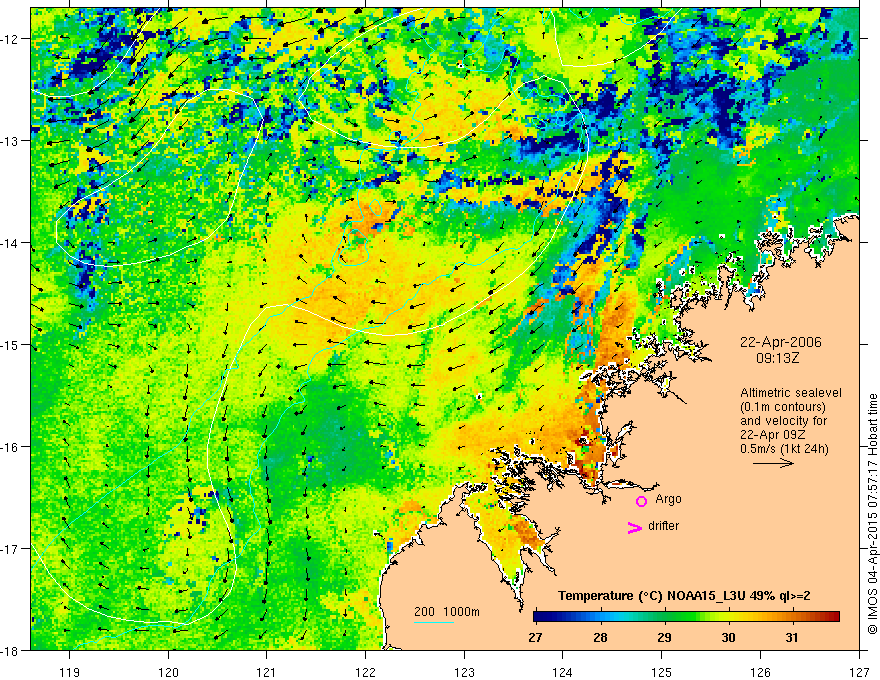Click the 29 value on temperature scale
880x680 pixels.
pyautogui.click(x=664, y=637)
